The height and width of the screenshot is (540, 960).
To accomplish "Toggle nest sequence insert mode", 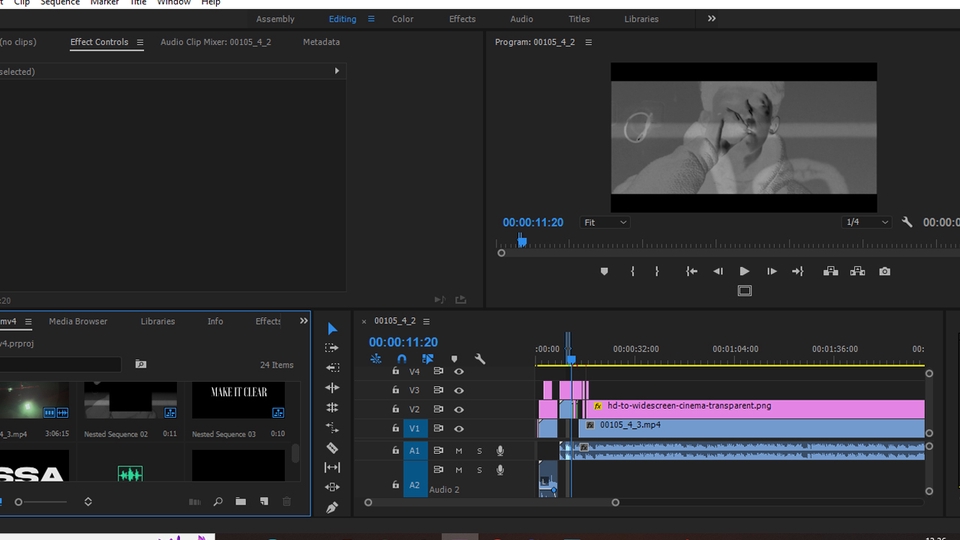I will (376, 359).
